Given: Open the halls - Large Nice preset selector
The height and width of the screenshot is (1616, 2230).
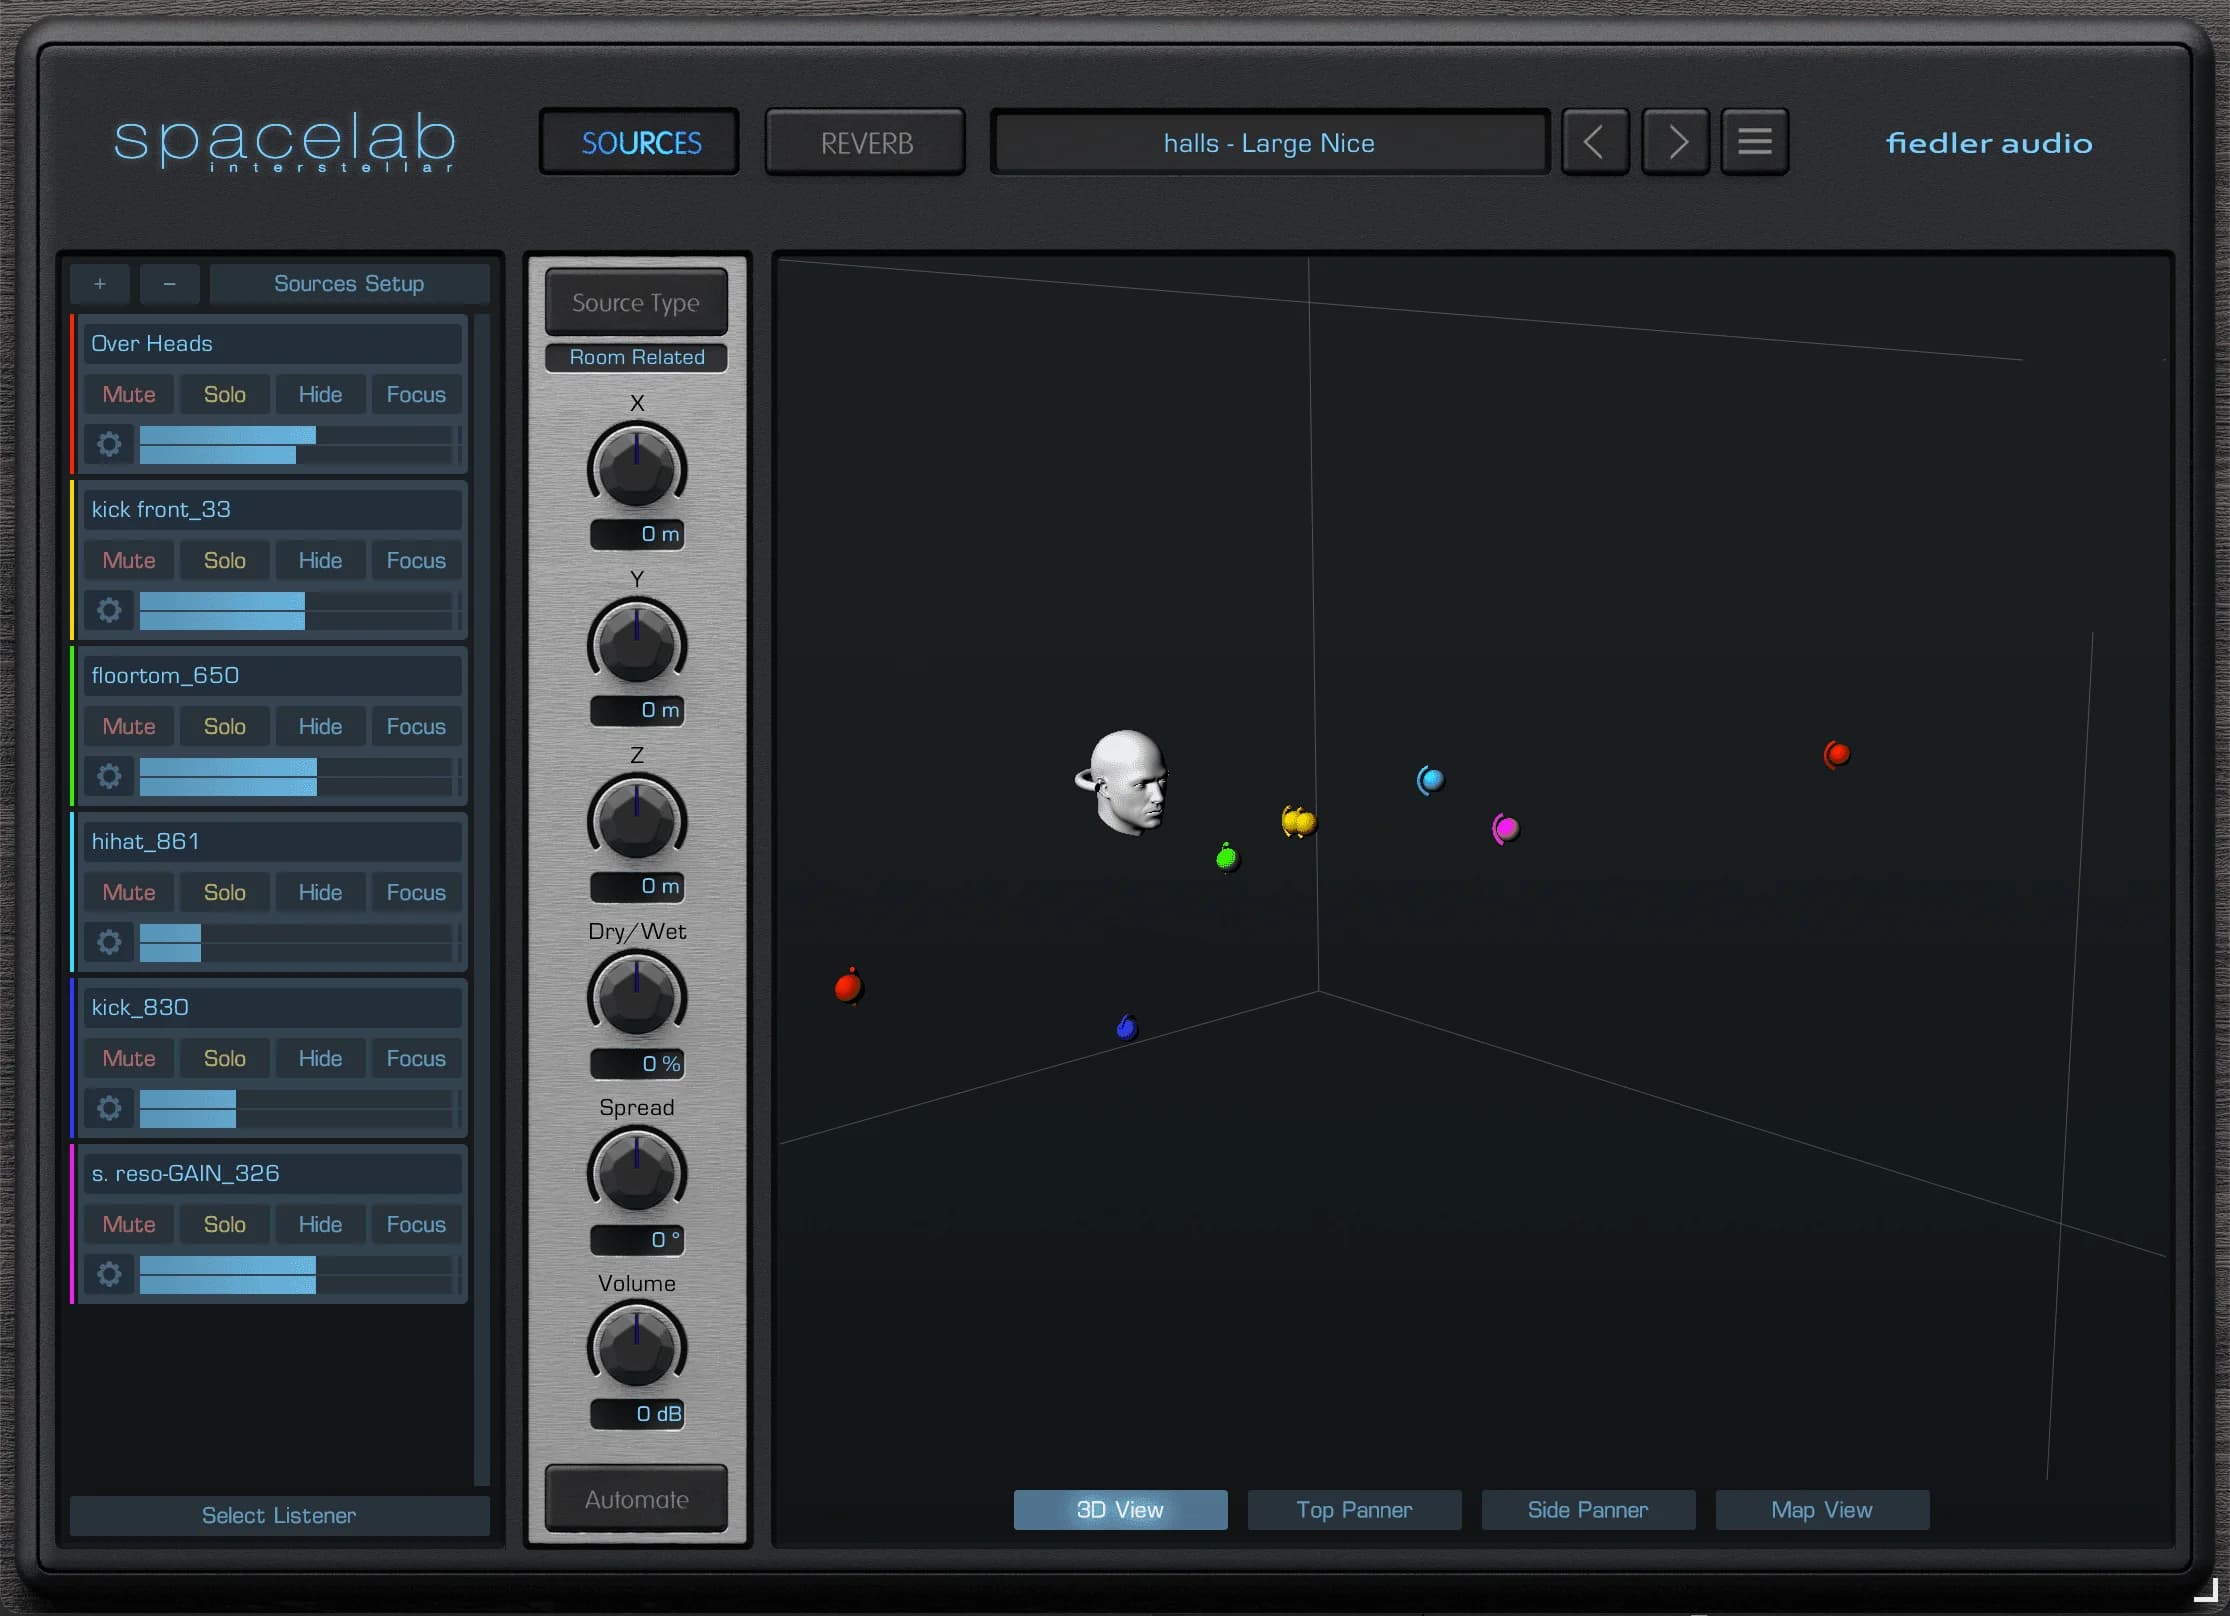Looking at the screenshot, I should [1269, 142].
